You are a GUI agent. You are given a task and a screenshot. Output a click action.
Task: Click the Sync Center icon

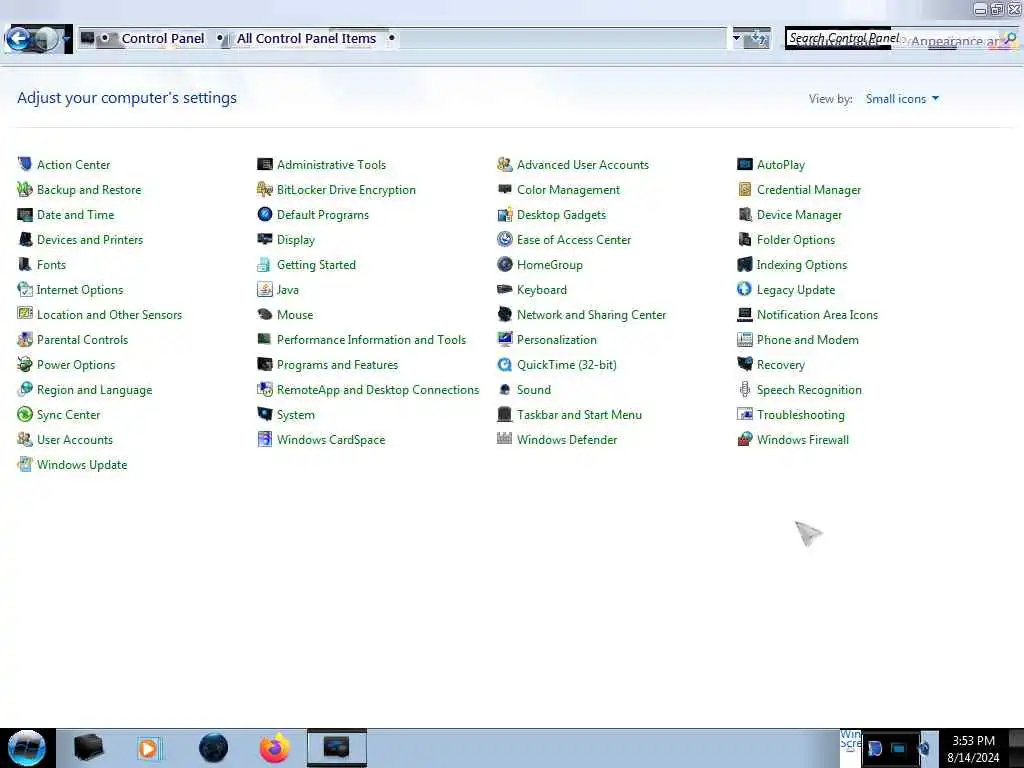[25, 415]
